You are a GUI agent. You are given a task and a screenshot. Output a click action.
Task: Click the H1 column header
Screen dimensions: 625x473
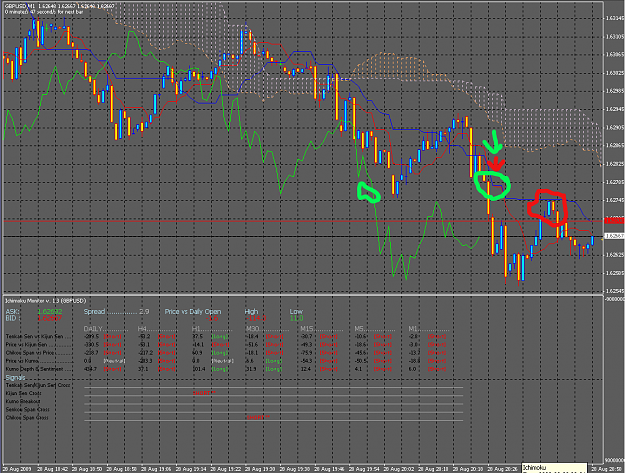(196, 329)
